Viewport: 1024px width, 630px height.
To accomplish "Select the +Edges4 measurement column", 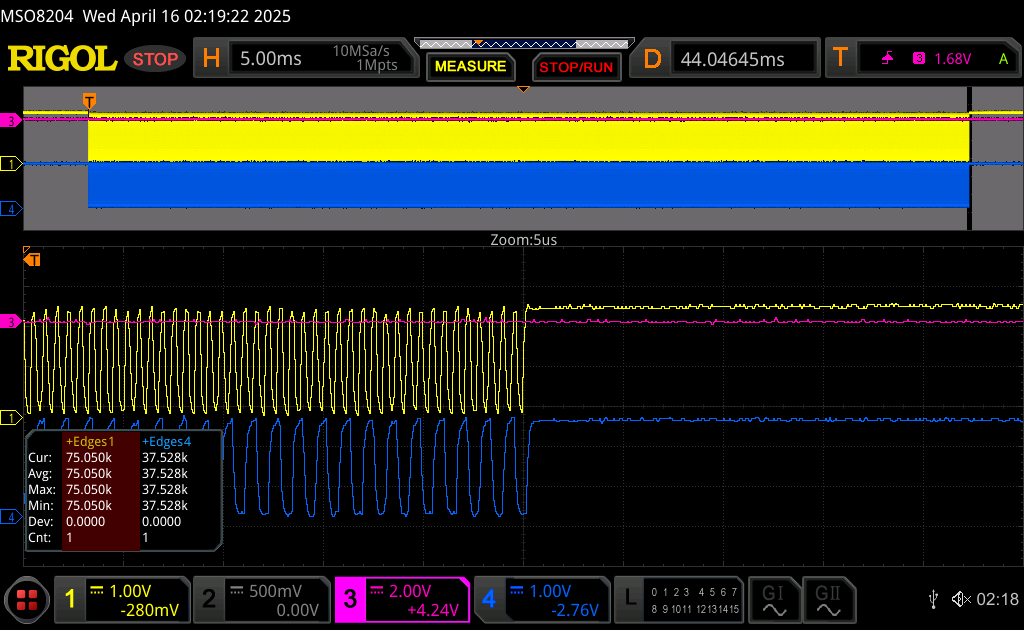I will click(165, 441).
